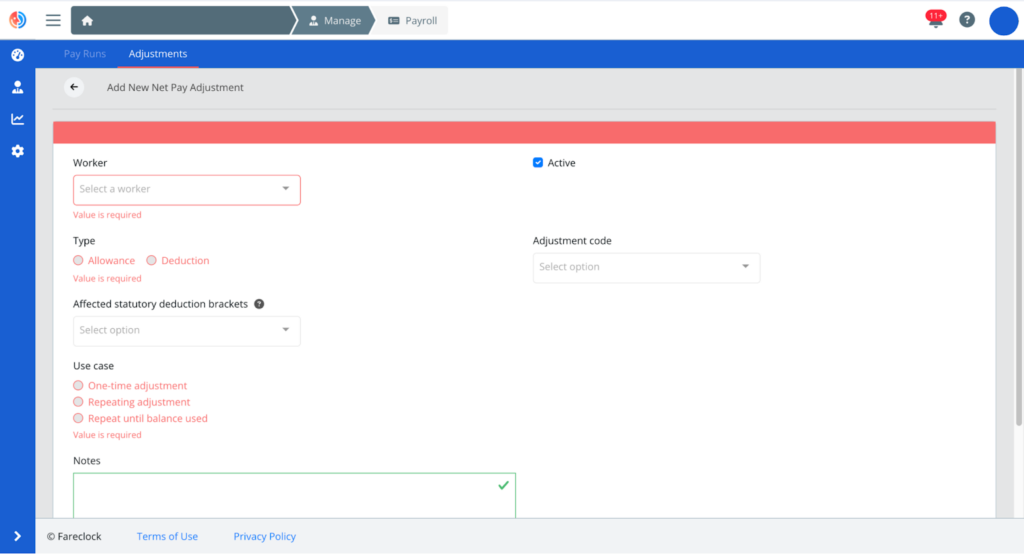
Task: Open the Privacy Policy link
Action: coord(264,536)
